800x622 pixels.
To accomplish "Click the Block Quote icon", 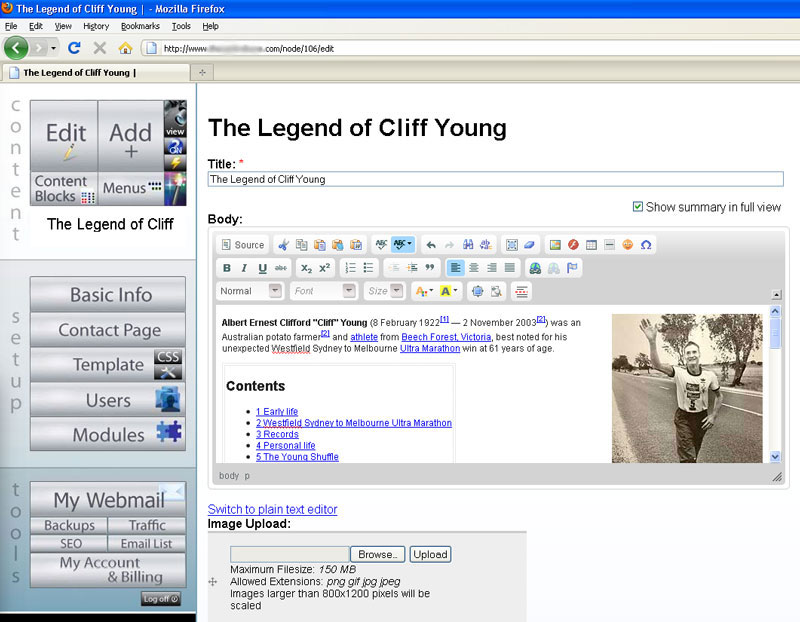I will point(430,268).
